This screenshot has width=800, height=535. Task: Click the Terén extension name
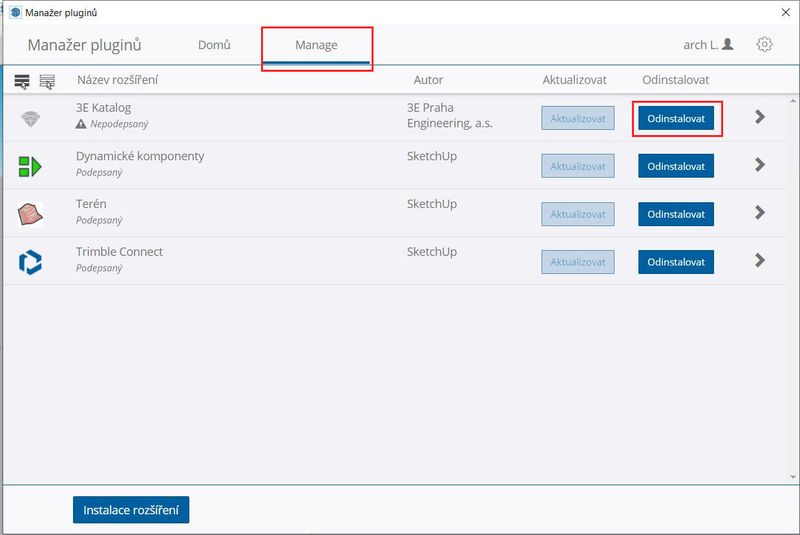[91, 204]
